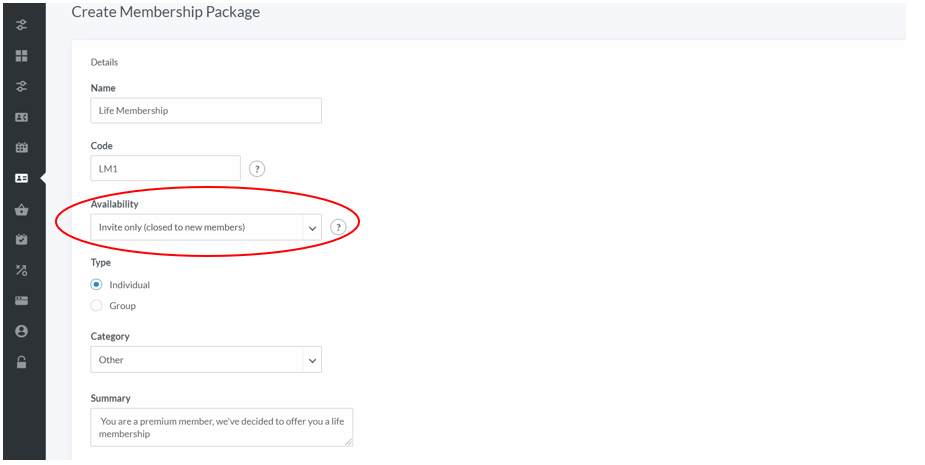Select the Individual type radio button
This screenshot has width=925, height=465.
pos(96,284)
